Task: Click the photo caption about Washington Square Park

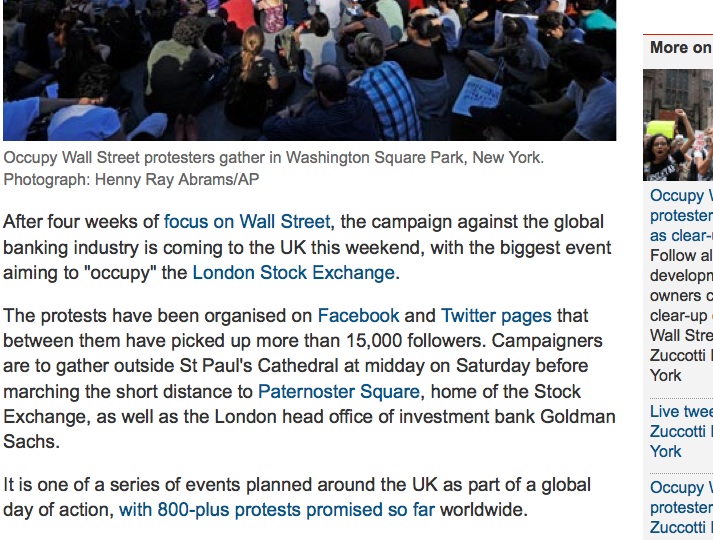Action: coord(274,158)
